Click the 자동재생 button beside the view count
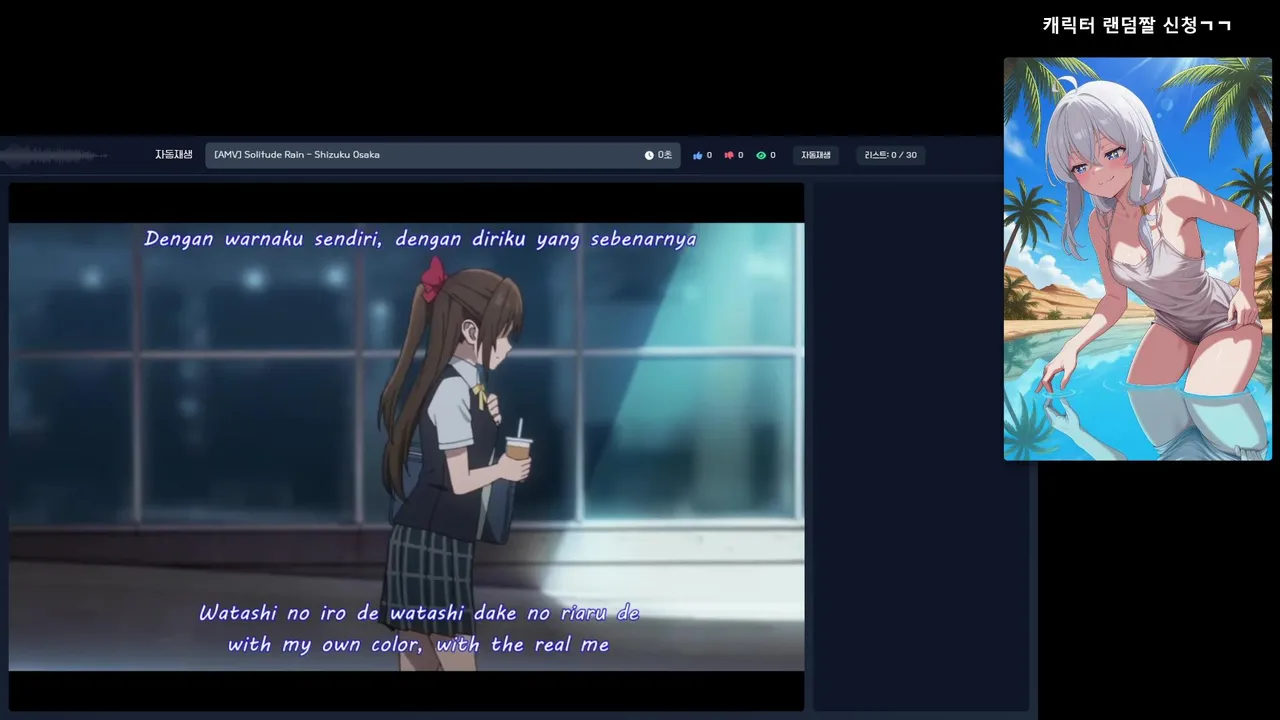The width and height of the screenshot is (1280, 720). point(816,155)
